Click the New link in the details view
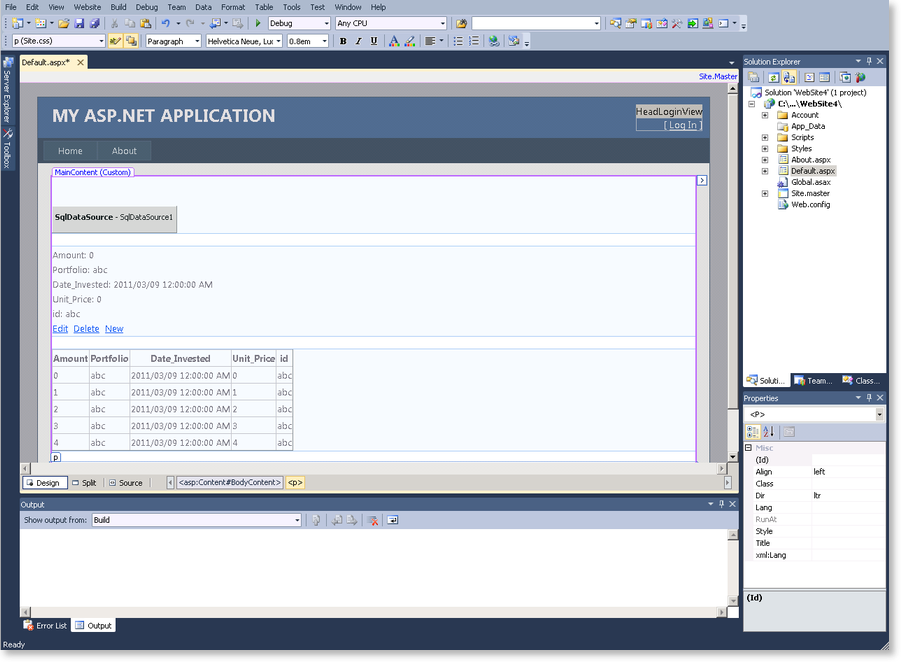This screenshot has width=901, height=662. tap(114, 329)
